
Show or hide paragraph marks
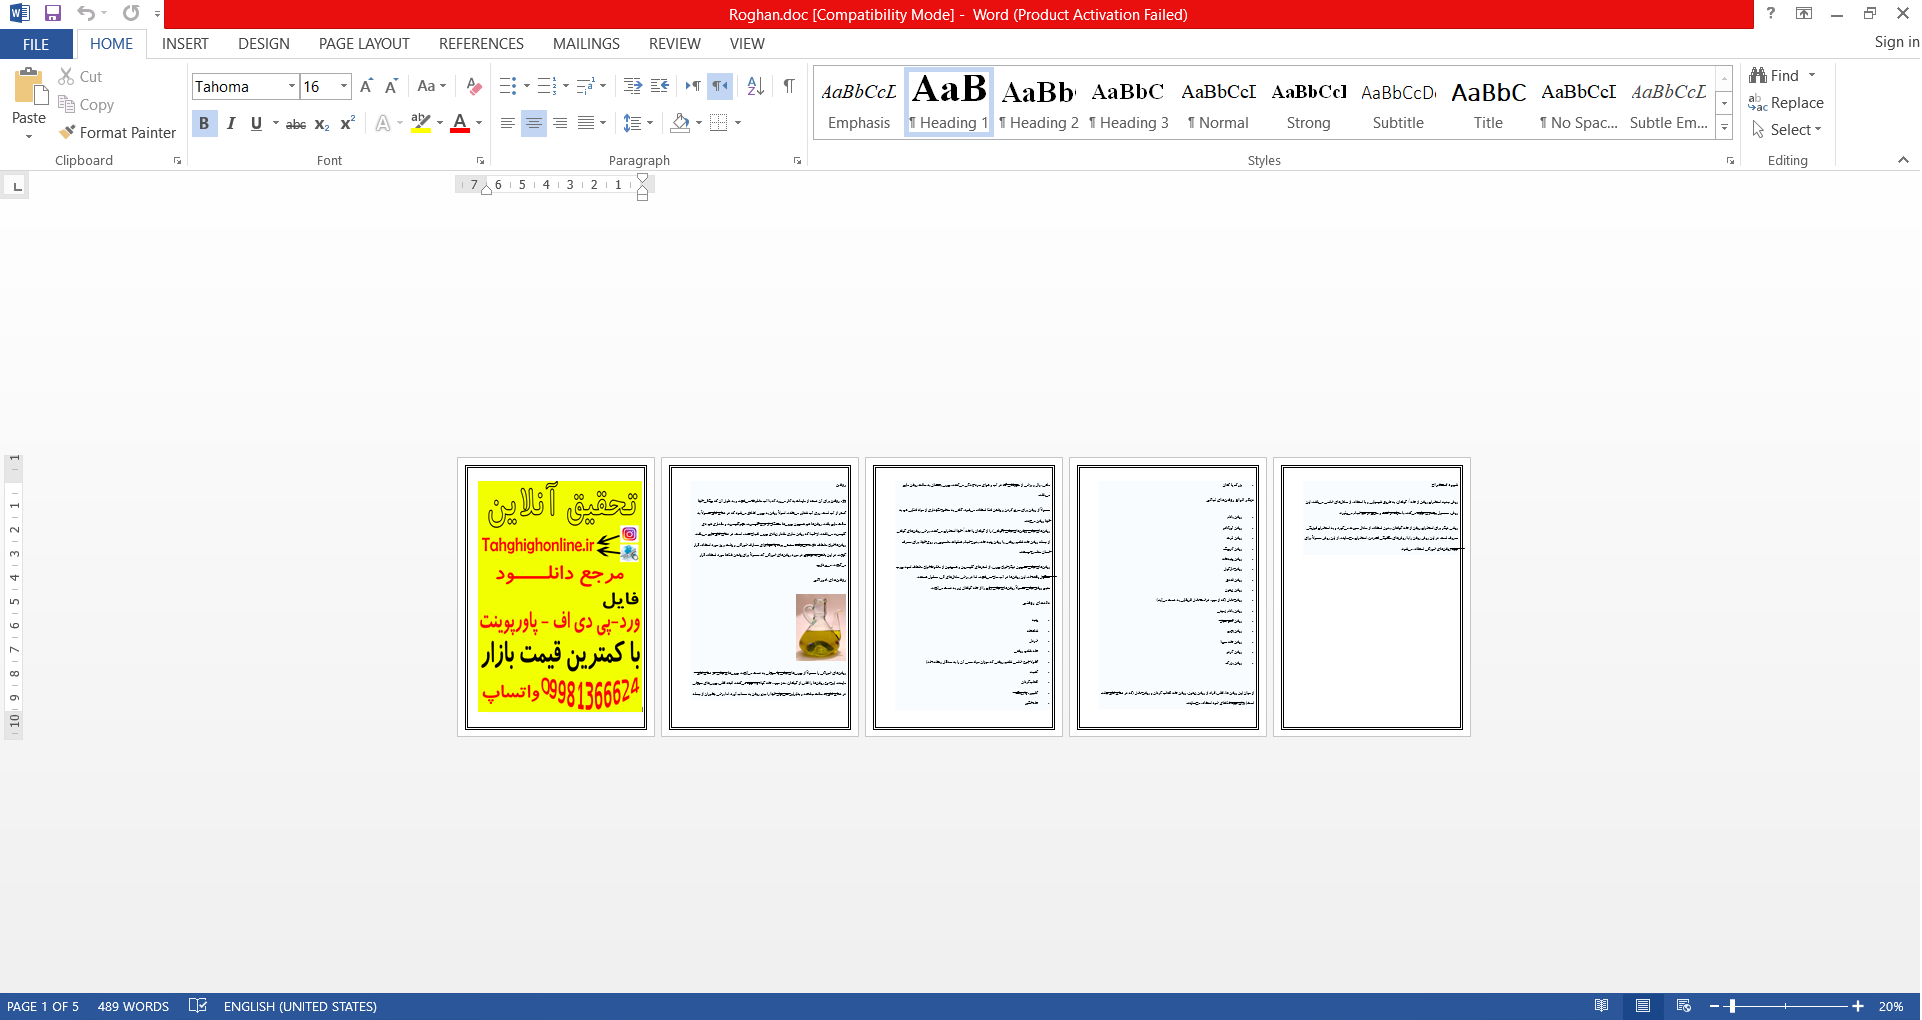[x=789, y=87]
